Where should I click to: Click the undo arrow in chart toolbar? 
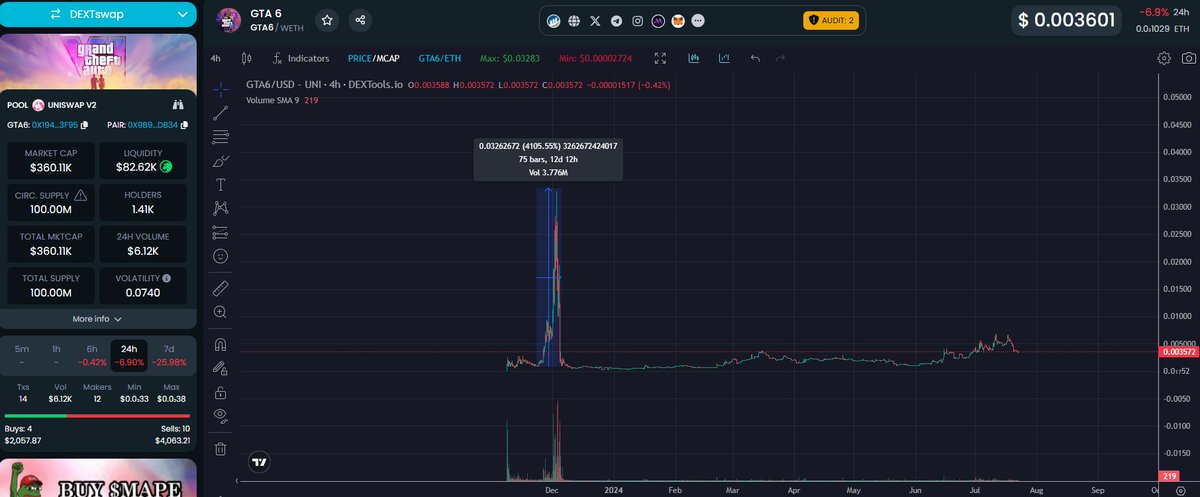[x=755, y=59]
